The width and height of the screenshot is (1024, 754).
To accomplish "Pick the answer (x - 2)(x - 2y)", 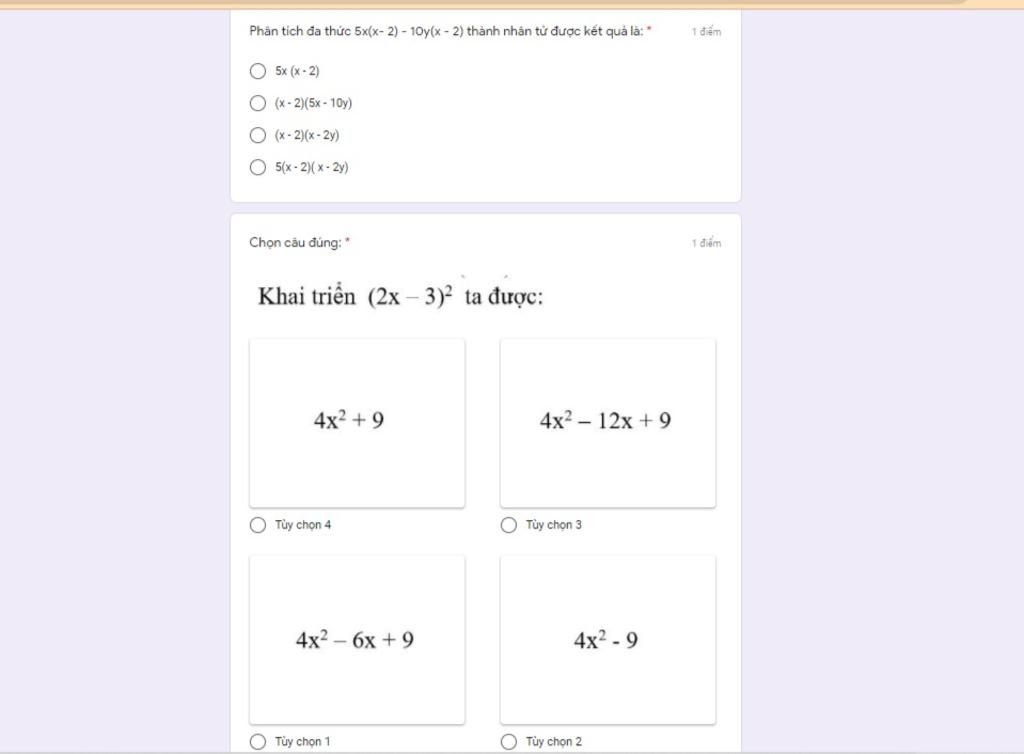I will pyautogui.click(x=258, y=135).
